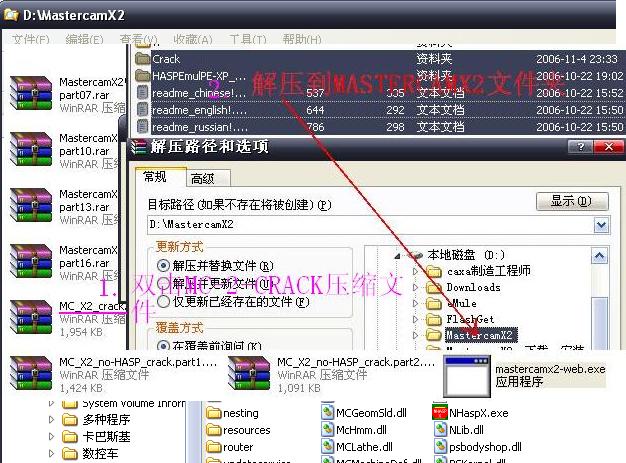The image size is (626, 463).
Task: Select MC_X2_no-HASP_crack.part1 archive icon
Action: tap(31, 373)
